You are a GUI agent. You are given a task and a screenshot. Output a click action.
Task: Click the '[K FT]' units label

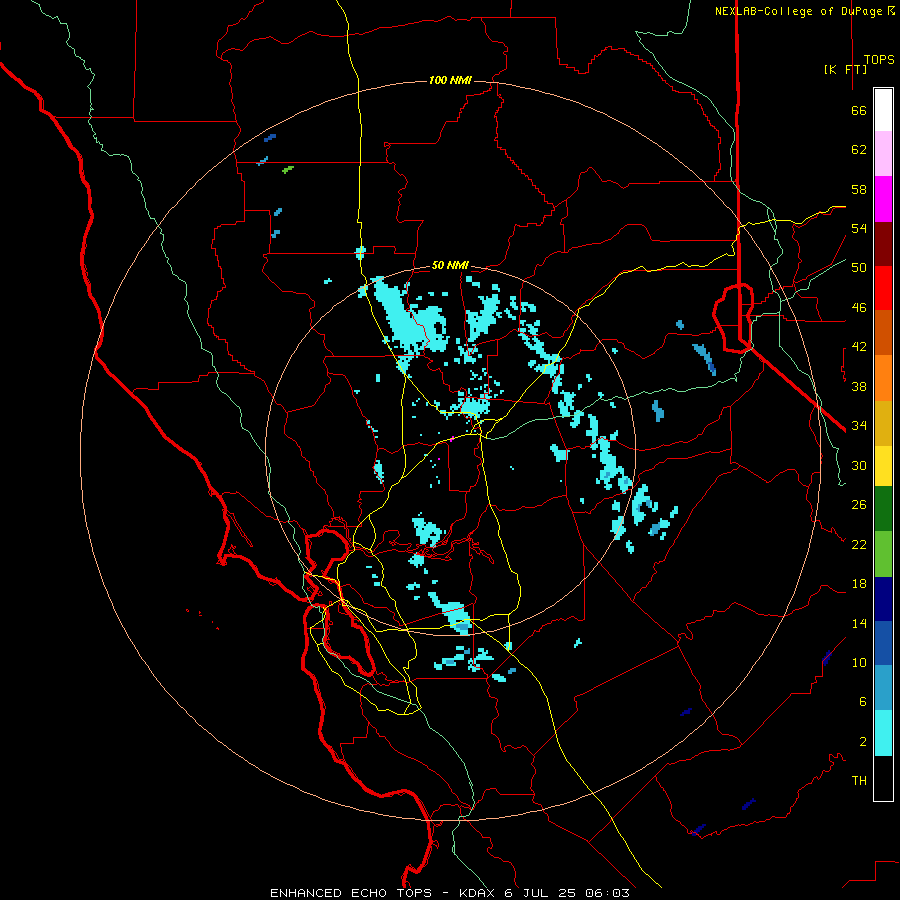[845, 69]
